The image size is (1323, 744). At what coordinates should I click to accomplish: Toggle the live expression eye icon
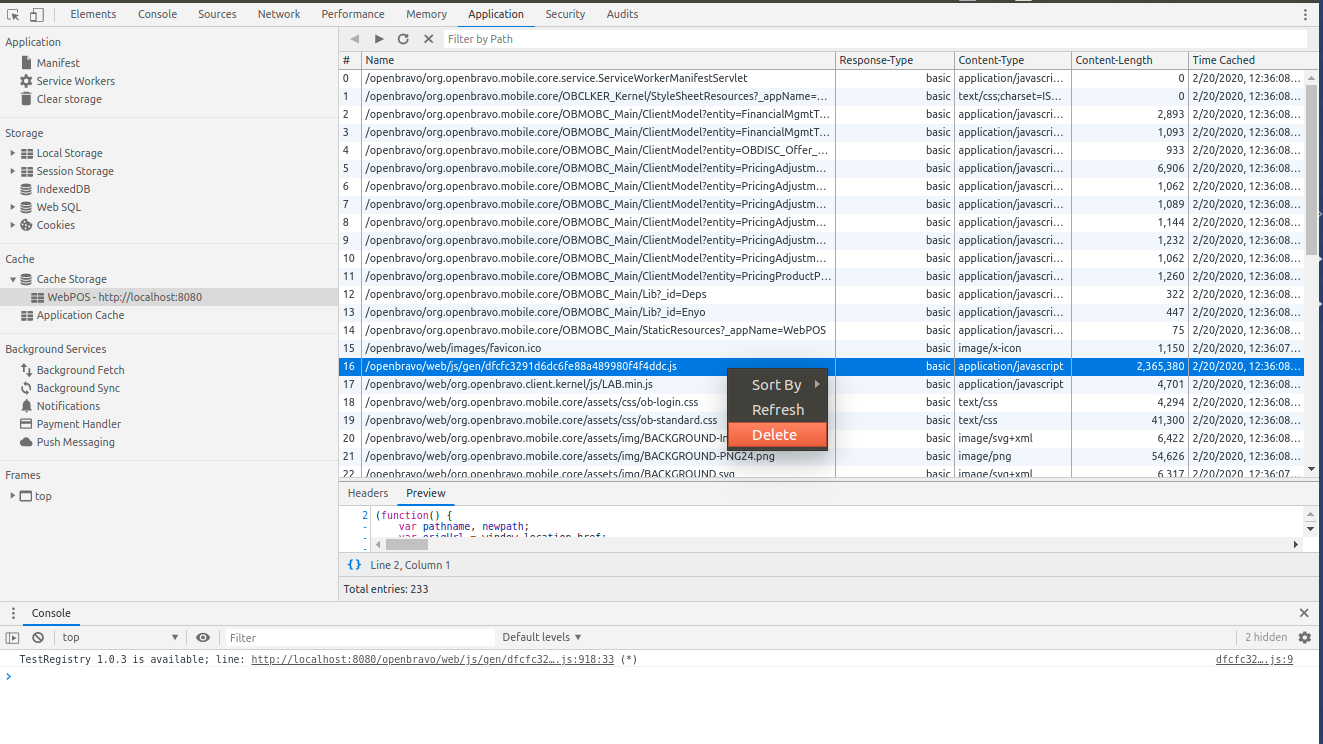click(x=203, y=637)
